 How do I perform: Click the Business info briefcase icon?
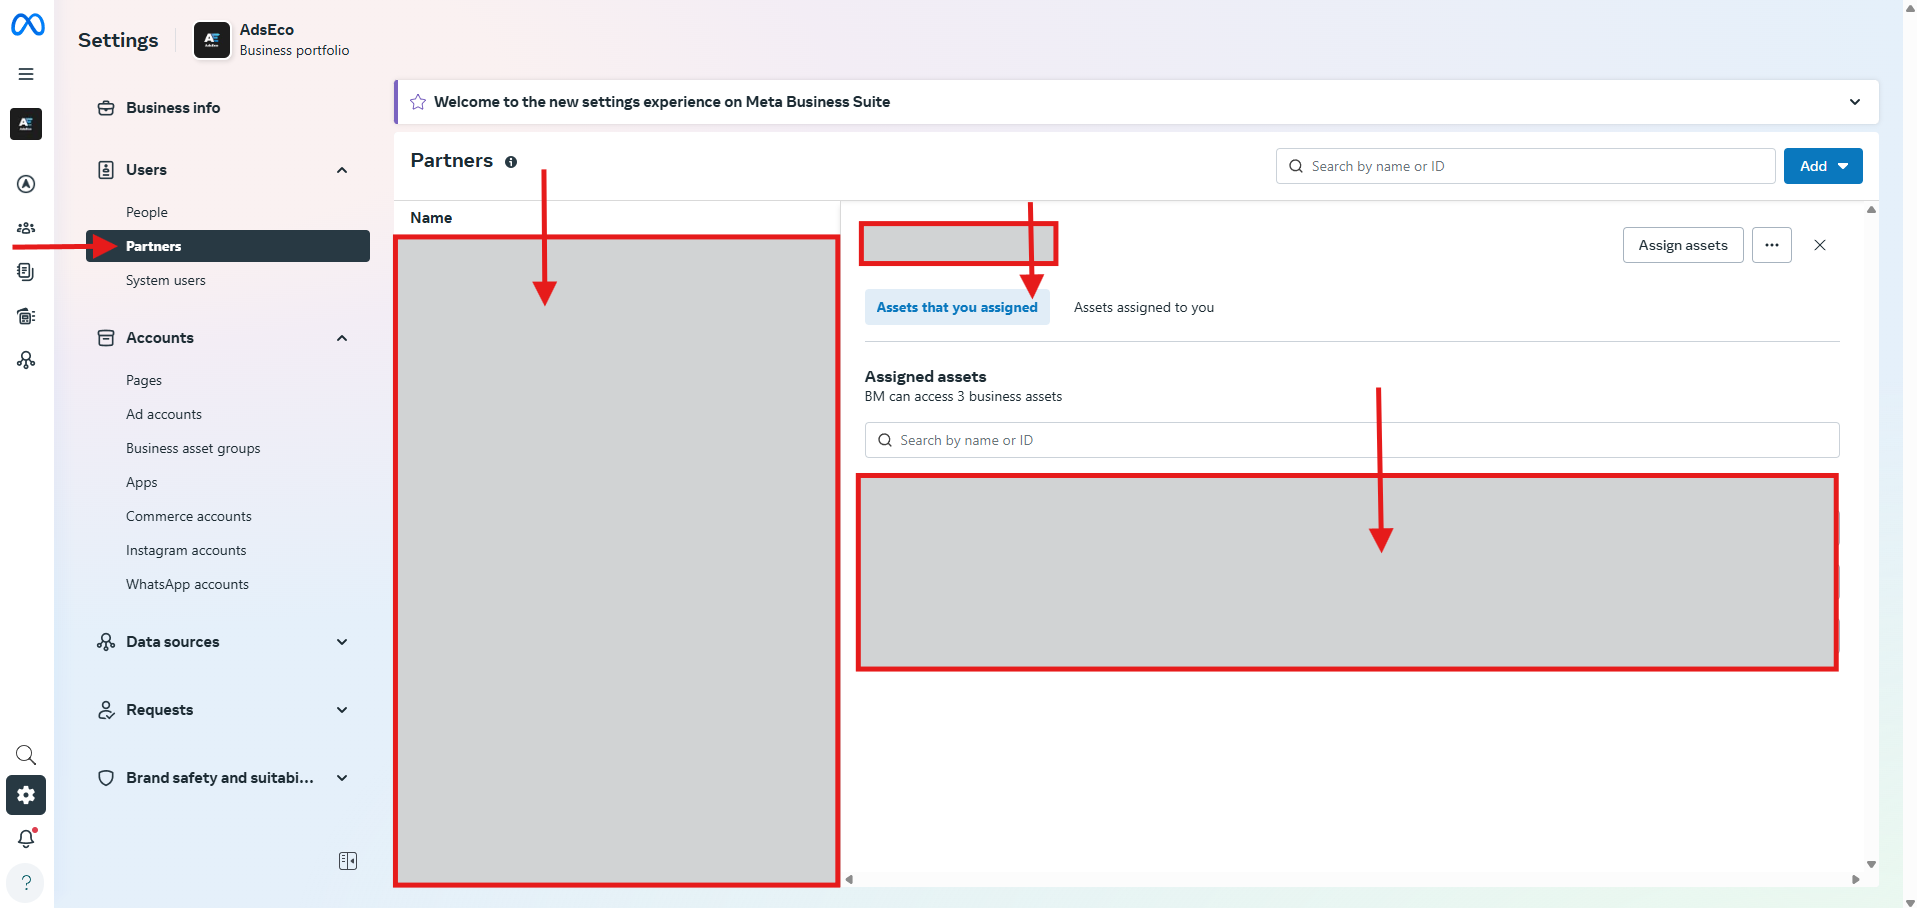[x=106, y=108]
